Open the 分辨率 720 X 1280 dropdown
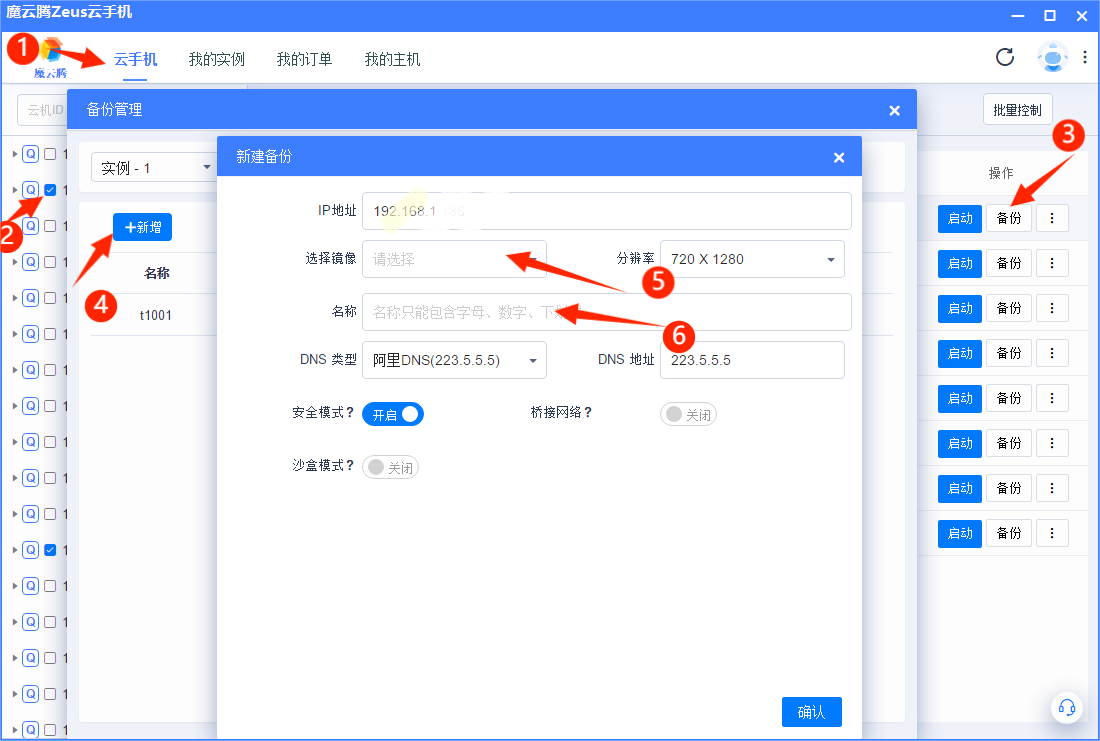1100x741 pixels. point(752,259)
